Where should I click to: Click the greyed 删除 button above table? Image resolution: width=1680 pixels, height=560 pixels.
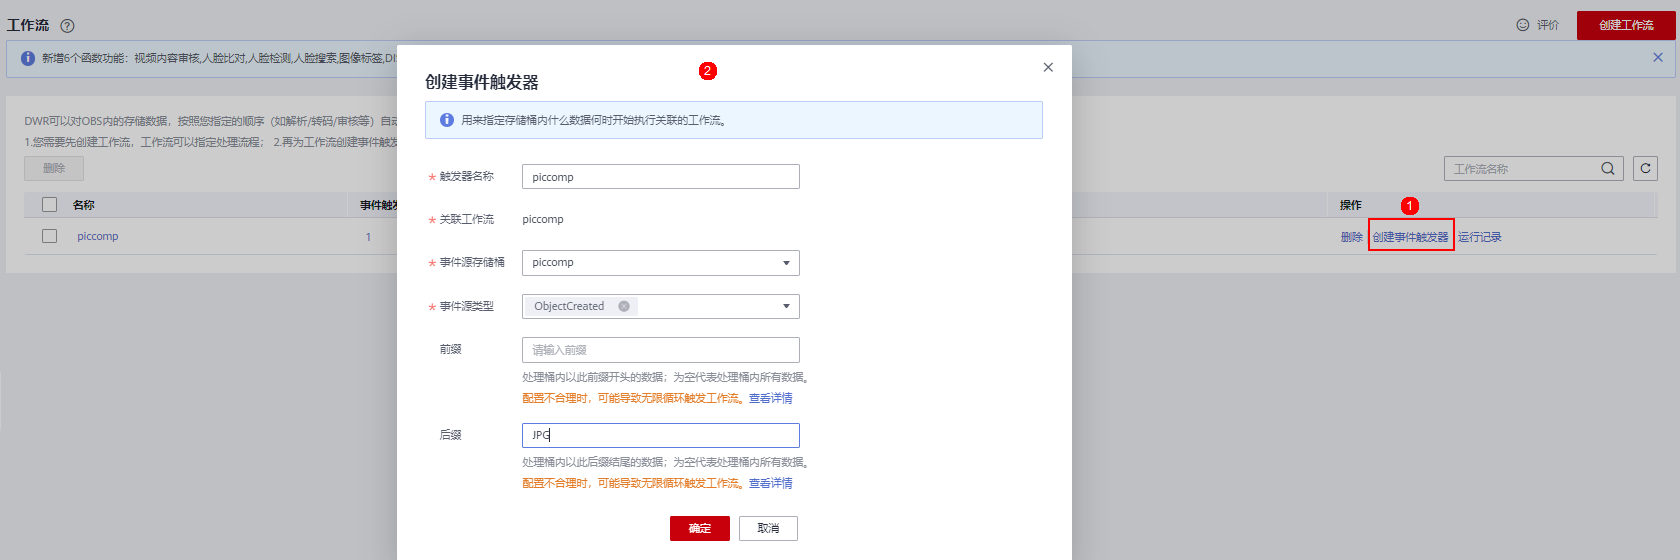pyautogui.click(x=54, y=169)
